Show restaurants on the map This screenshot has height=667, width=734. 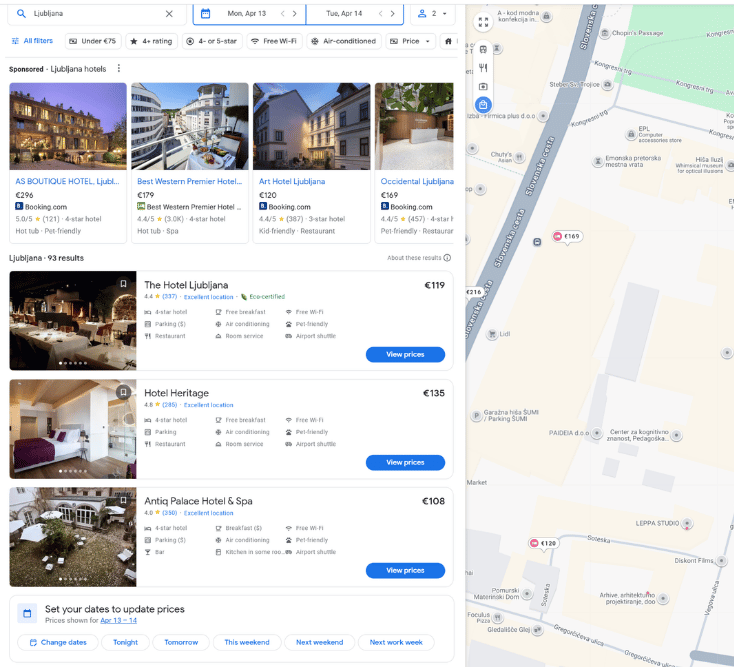click(x=483, y=67)
